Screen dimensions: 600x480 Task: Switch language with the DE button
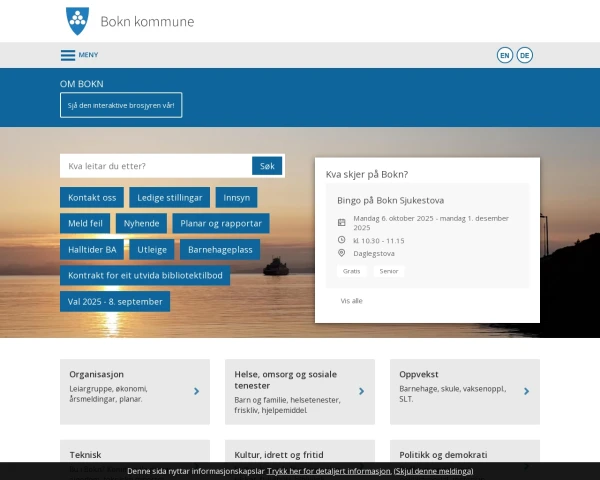coord(525,55)
